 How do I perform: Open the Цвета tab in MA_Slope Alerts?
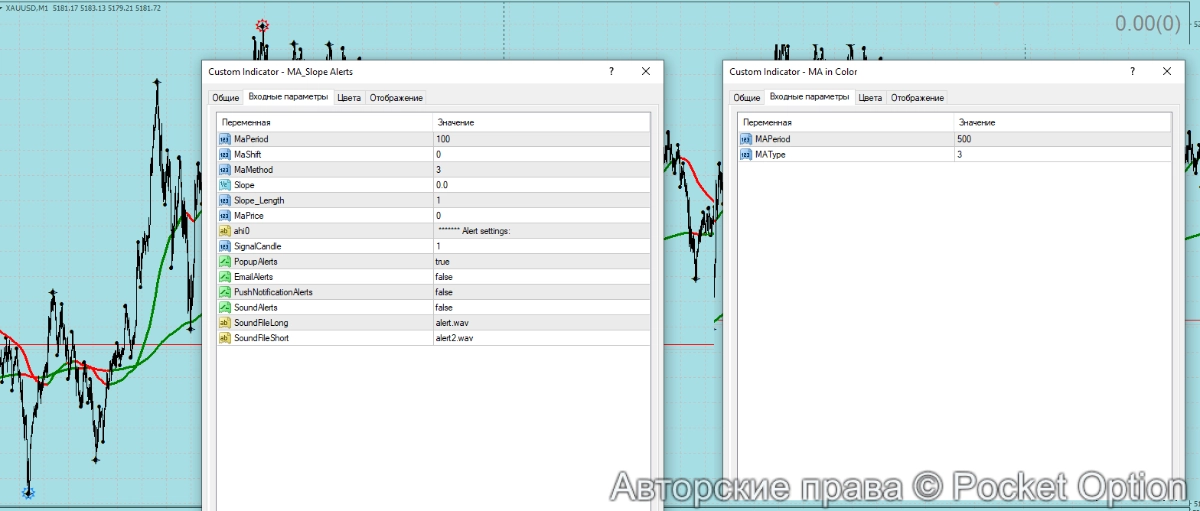click(x=349, y=98)
